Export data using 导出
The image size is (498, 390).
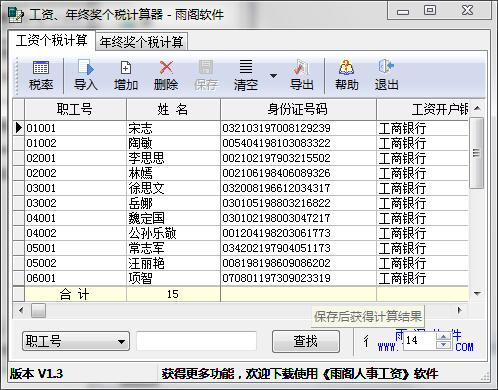301,76
